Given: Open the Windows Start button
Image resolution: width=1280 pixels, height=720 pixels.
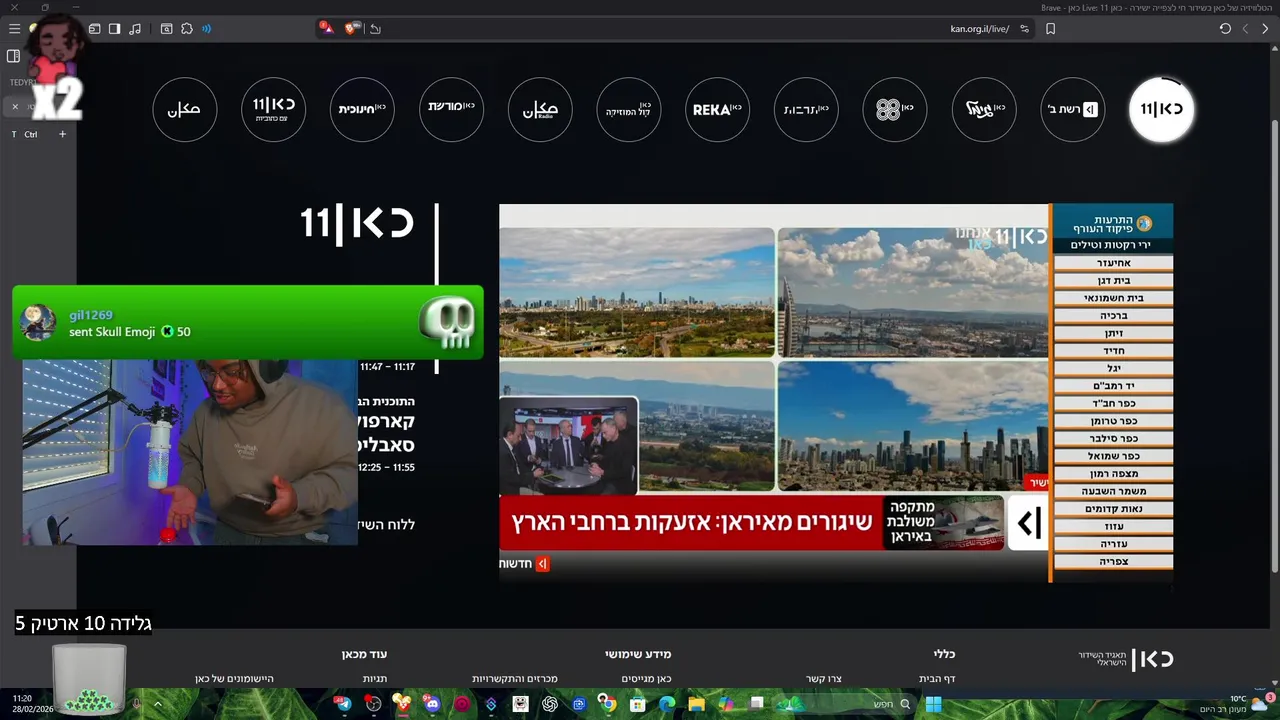Looking at the screenshot, I should pyautogui.click(x=933, y=704).
